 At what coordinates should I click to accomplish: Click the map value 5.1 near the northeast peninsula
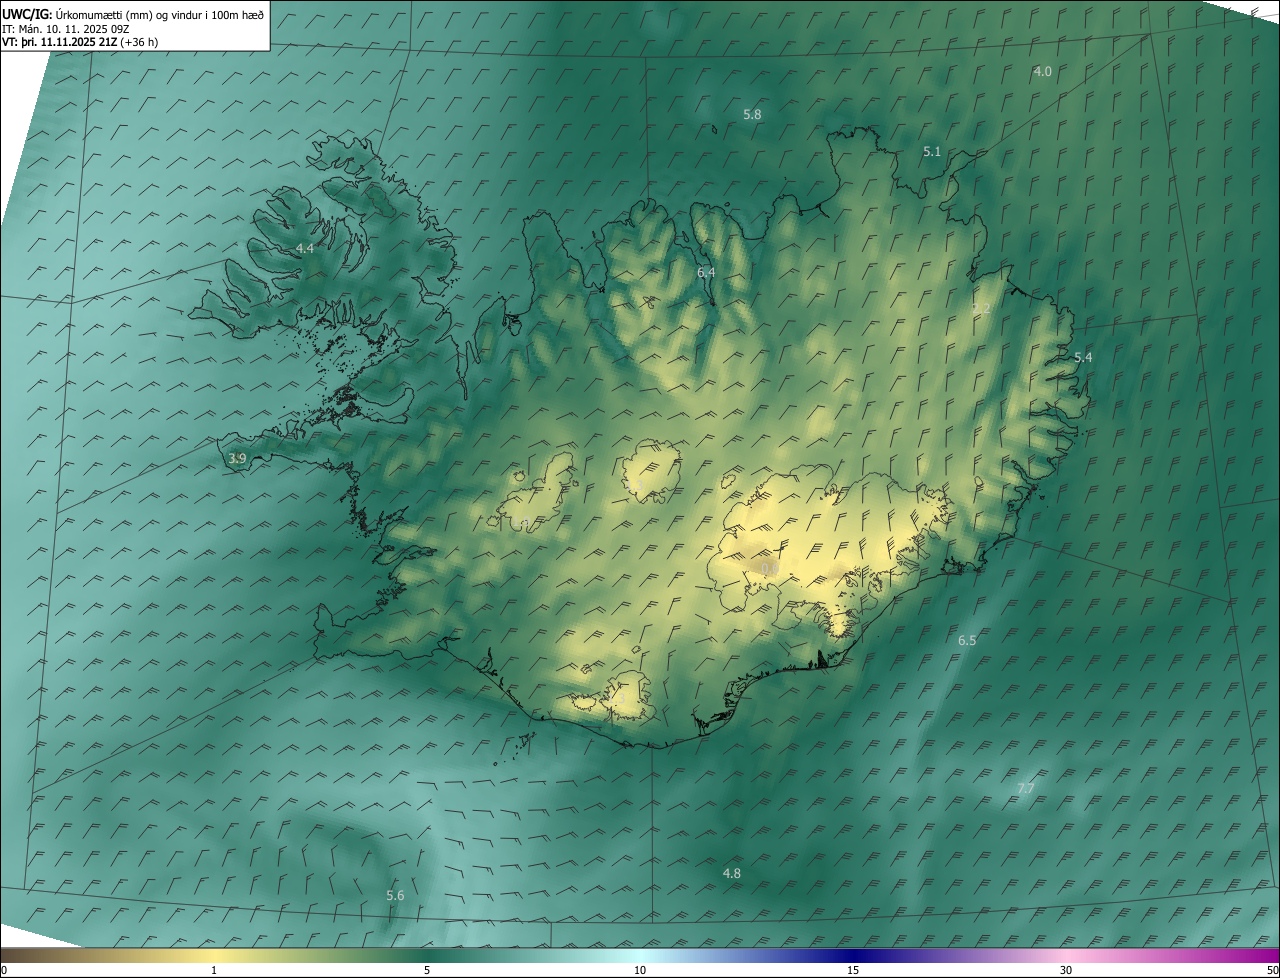pyautogui.click(x=932, y=152)
